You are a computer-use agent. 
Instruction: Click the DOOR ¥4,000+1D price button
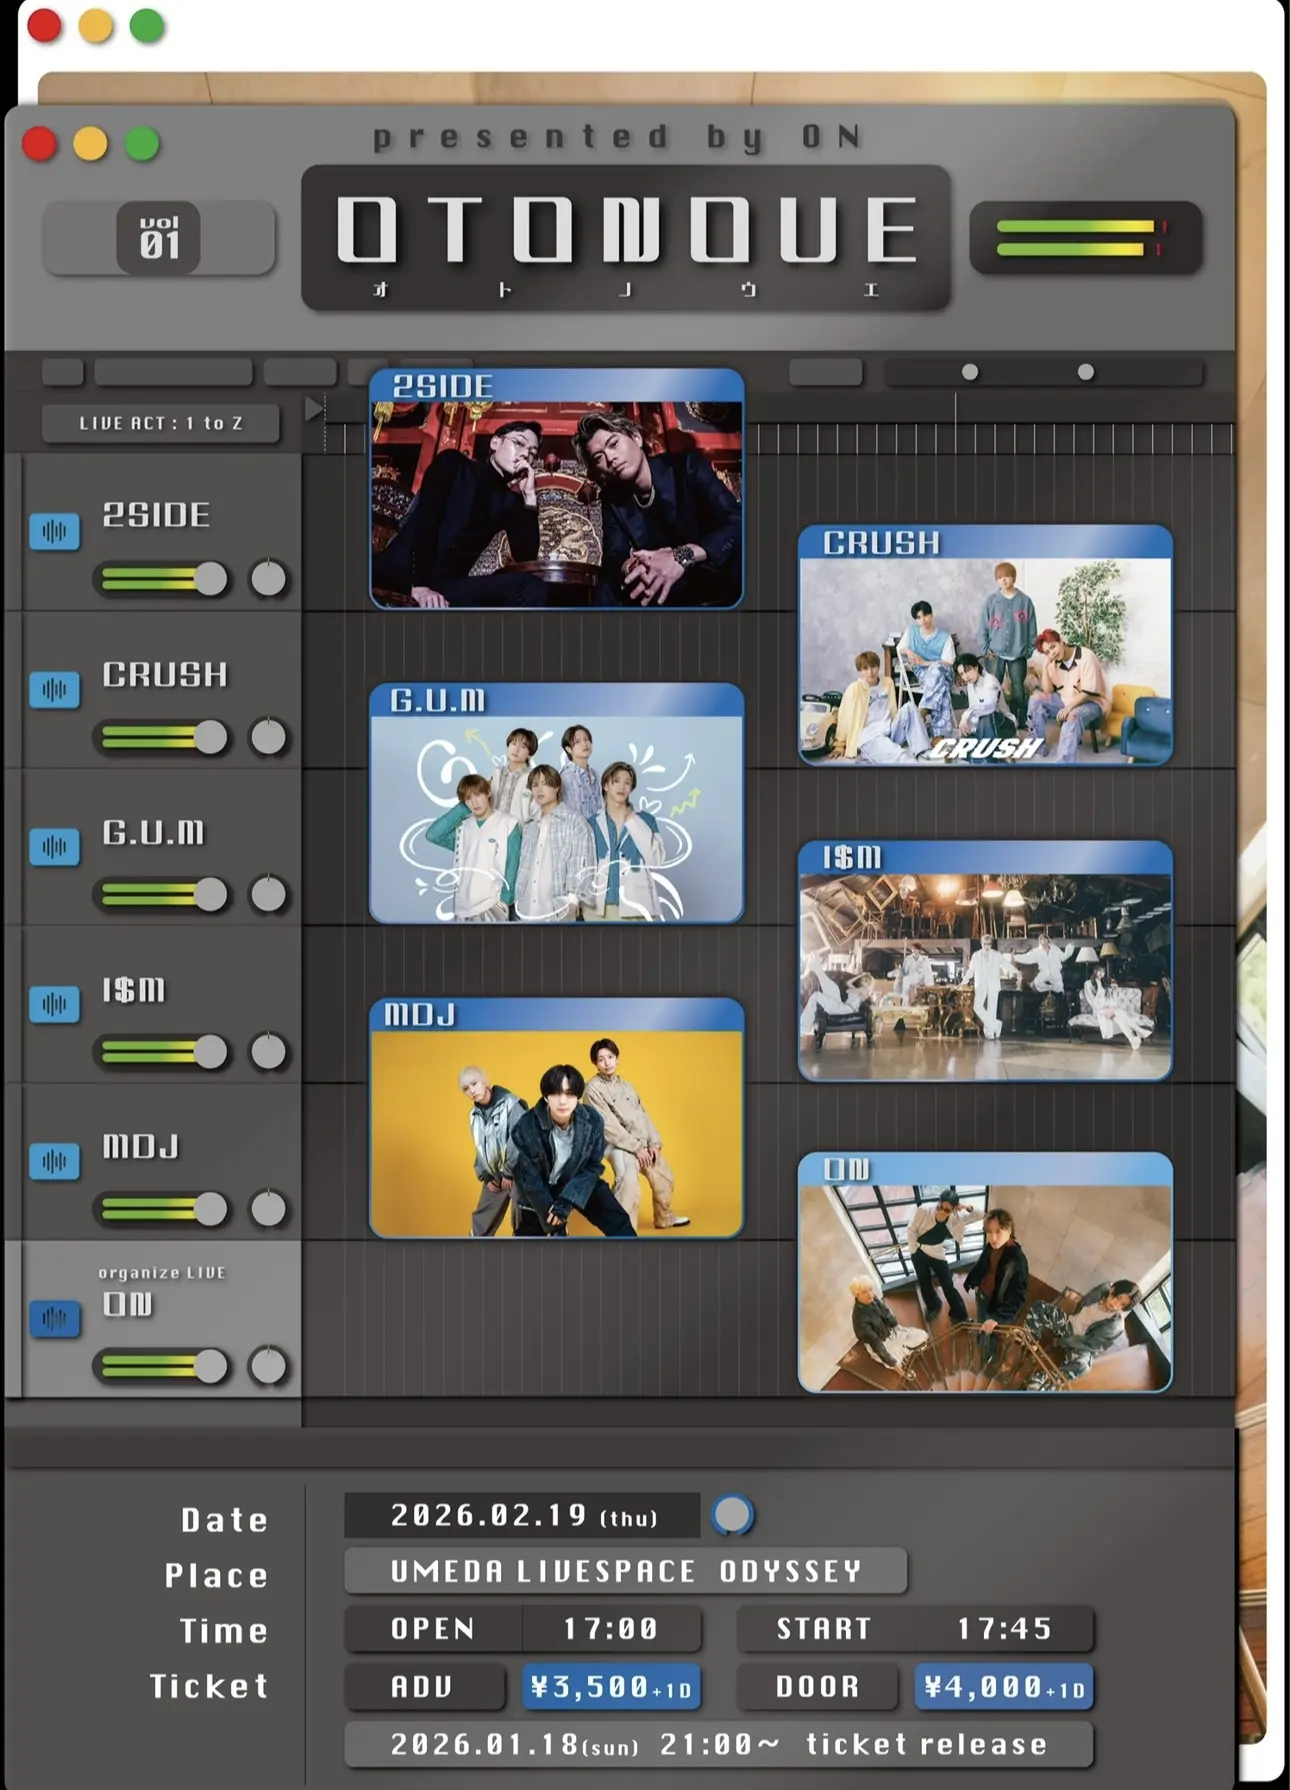[x=1003, y=1688]
